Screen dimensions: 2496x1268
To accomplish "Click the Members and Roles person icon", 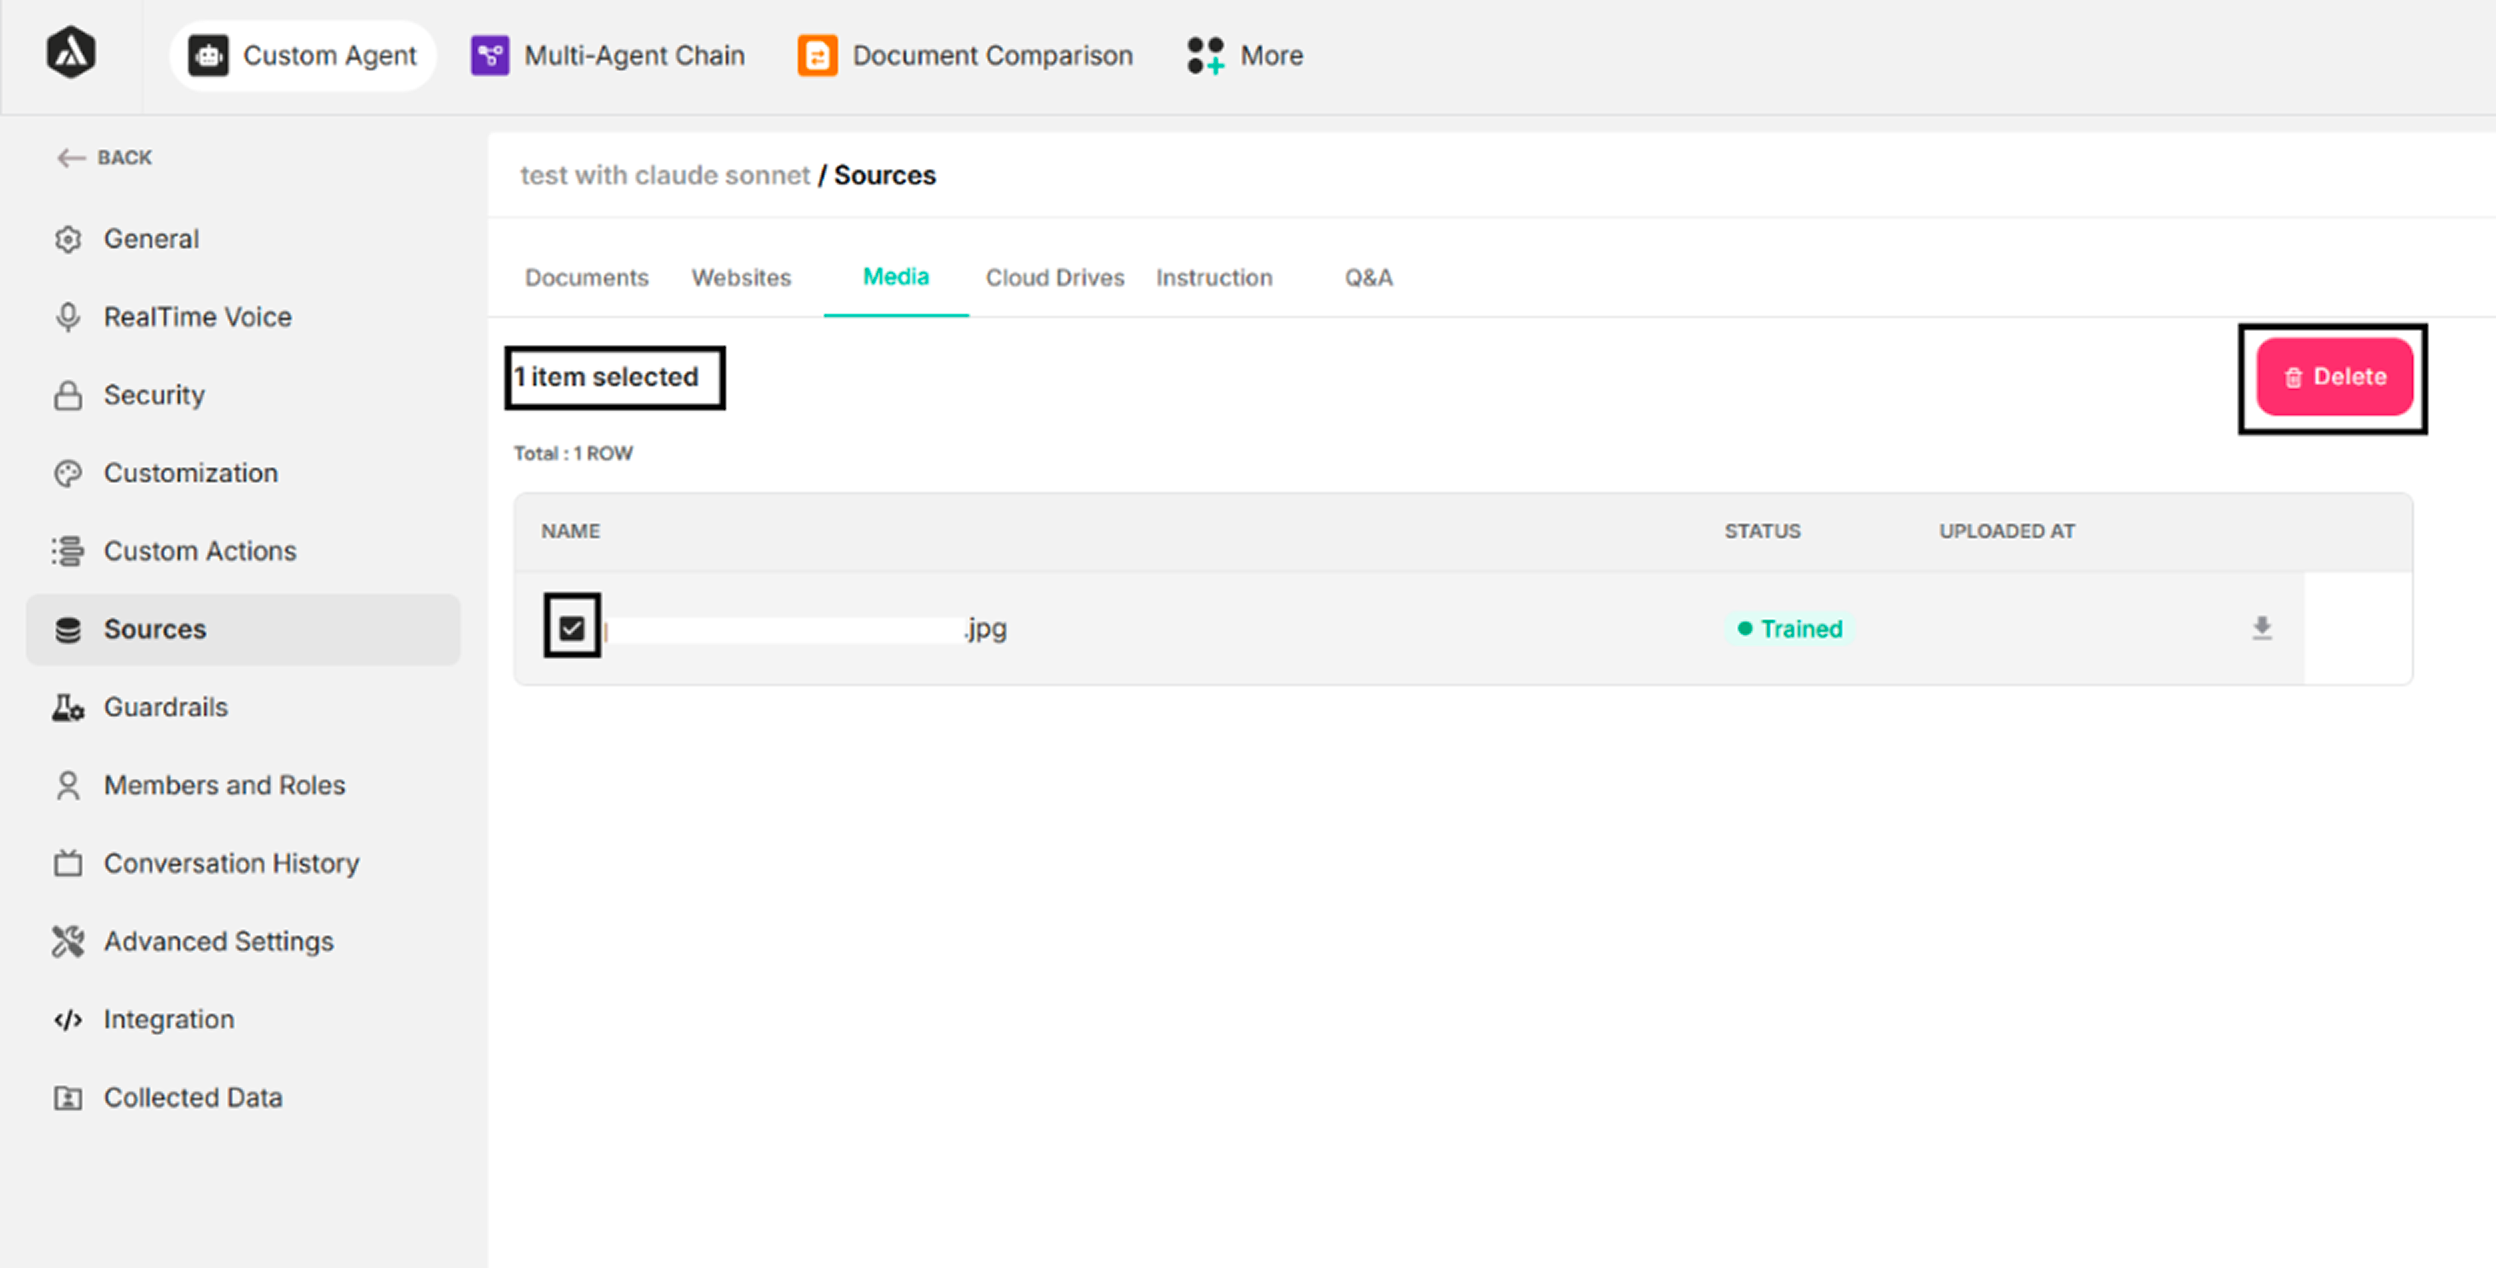I will [68, 785].
